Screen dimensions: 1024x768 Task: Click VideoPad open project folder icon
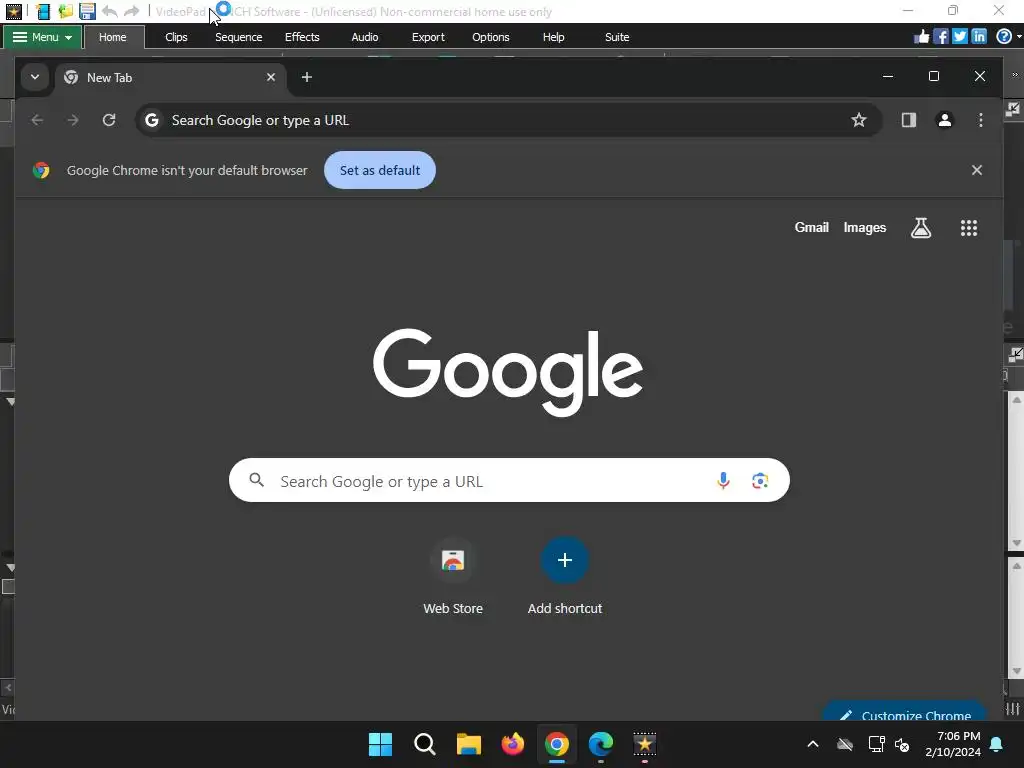tap(65, 11)
